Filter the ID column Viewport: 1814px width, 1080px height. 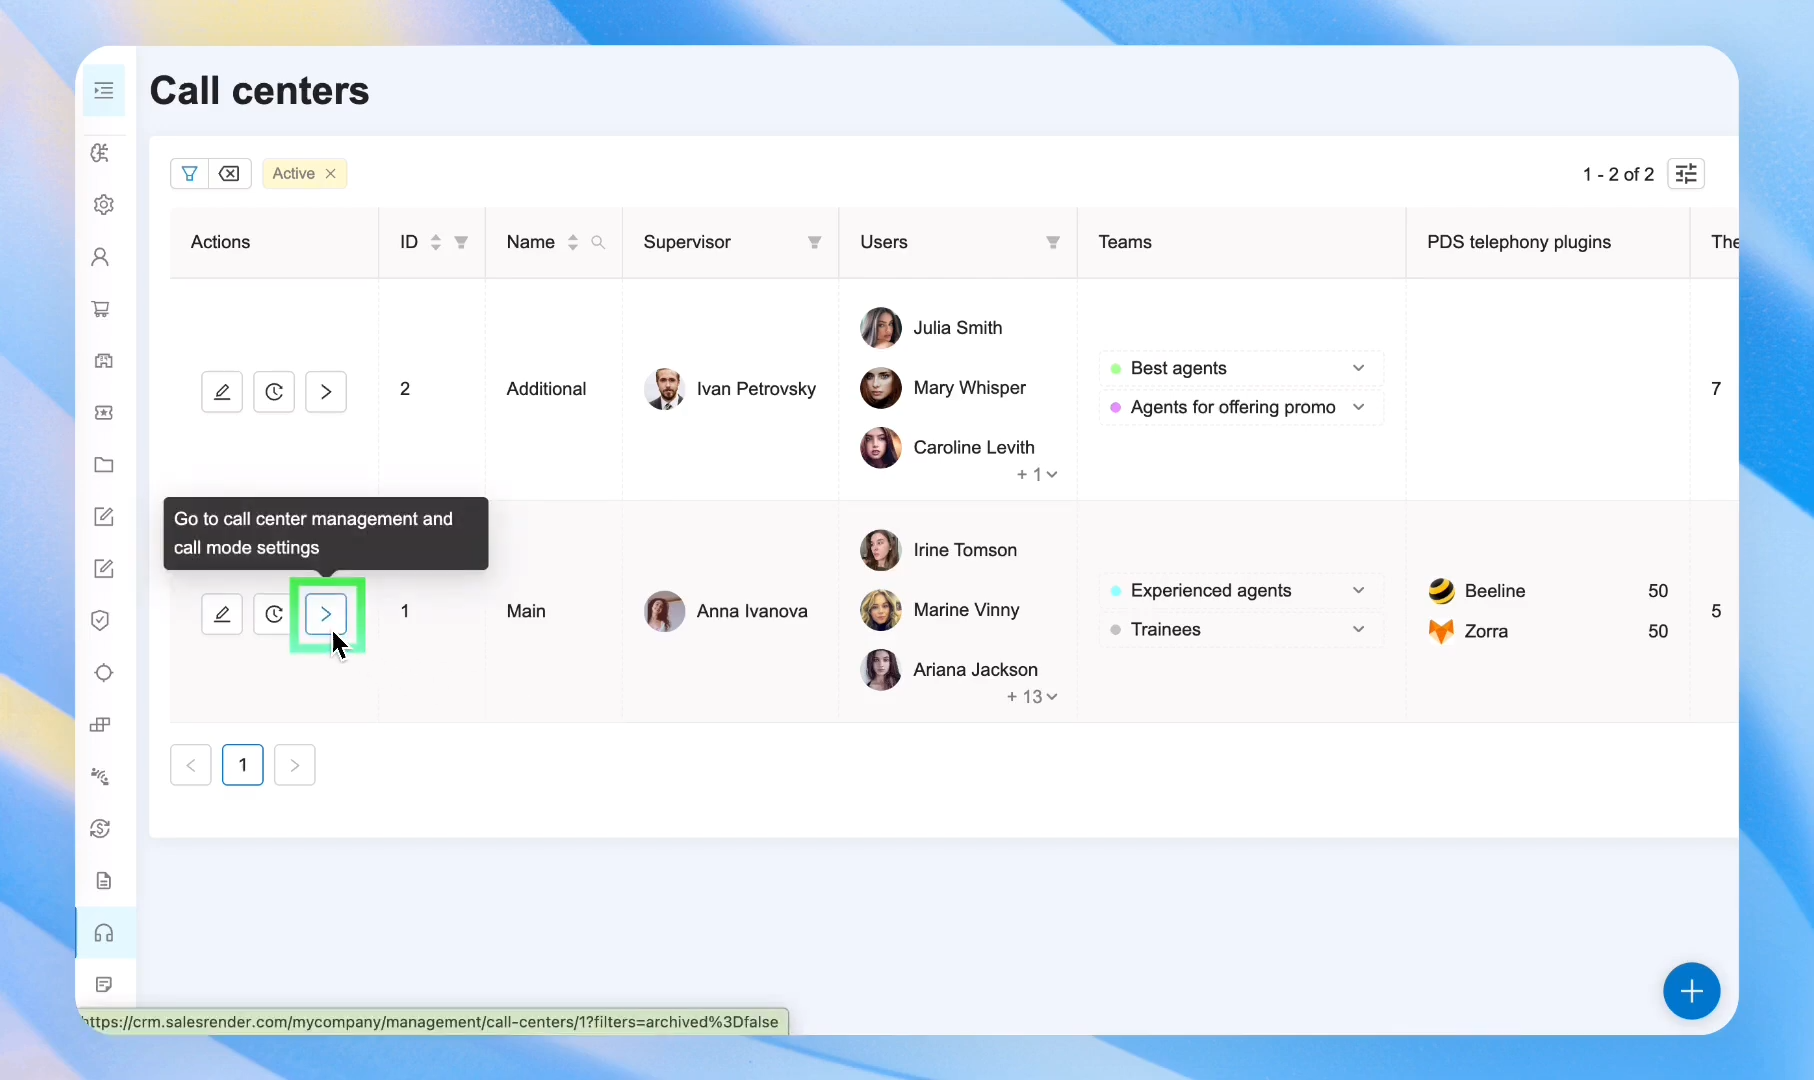coord(461,242)
